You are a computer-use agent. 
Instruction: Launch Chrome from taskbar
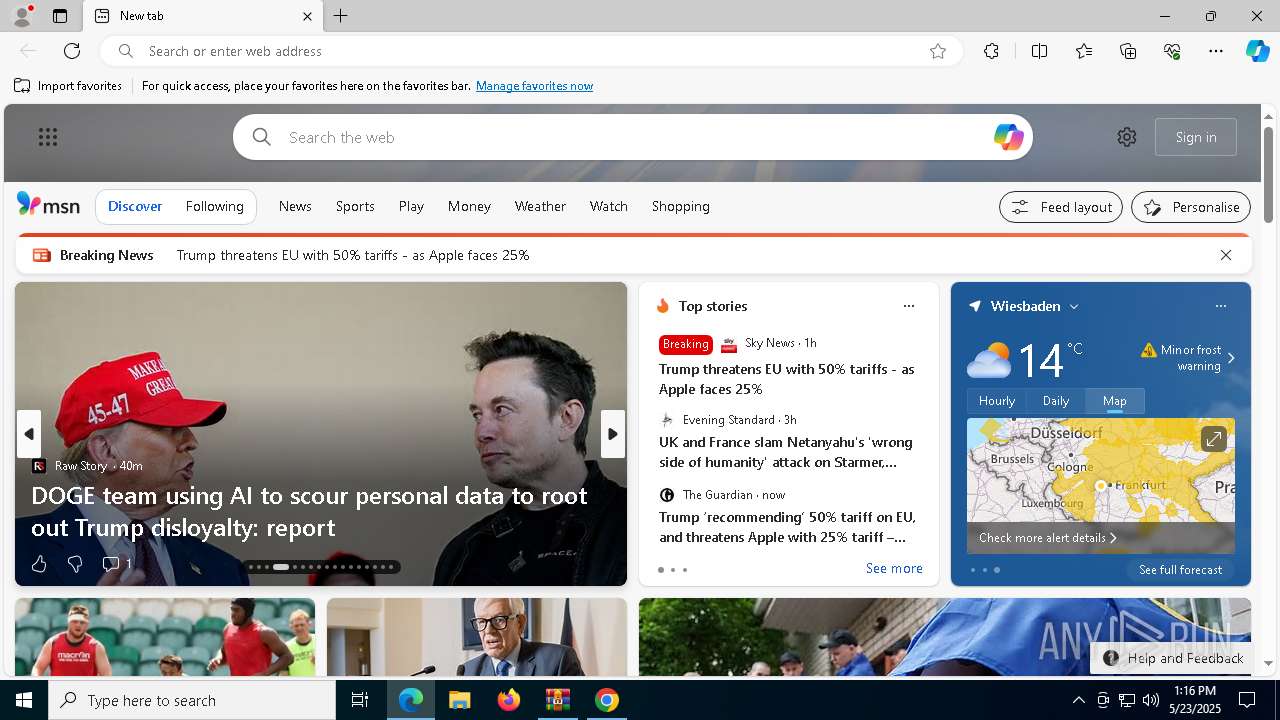[x=606, y=700]
